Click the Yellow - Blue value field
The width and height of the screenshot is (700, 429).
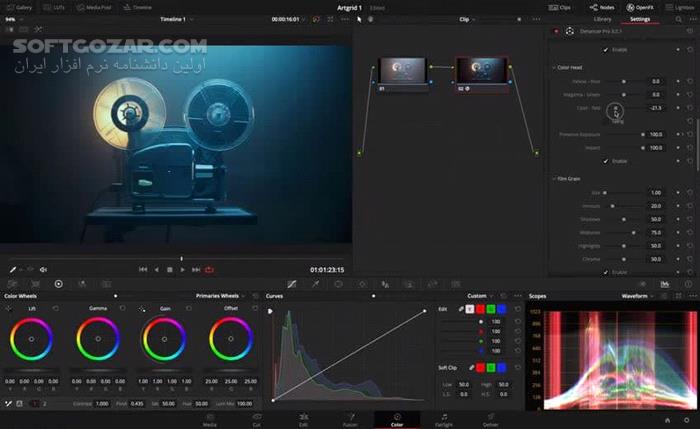pos(655,81)
